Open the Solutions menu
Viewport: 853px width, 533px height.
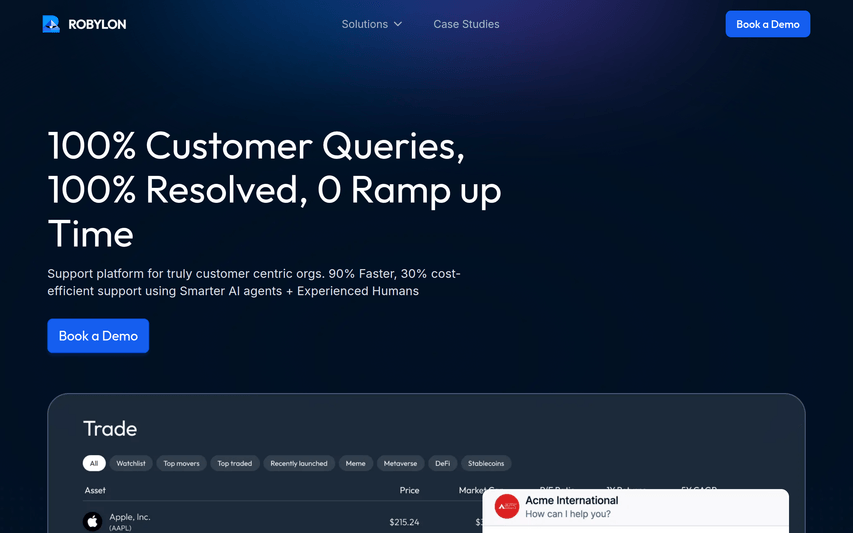(x=365, y=24)
